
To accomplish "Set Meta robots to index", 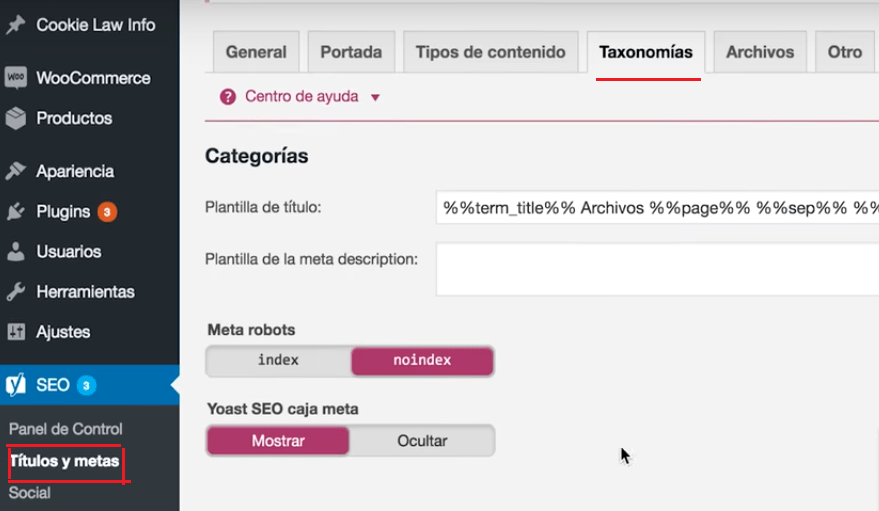I will click(x=278, y=361).
